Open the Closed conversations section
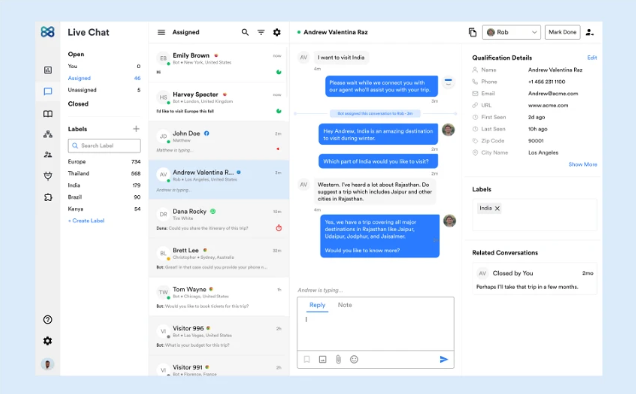The height and width of the screenshot is (394, 636). (78, 104)
